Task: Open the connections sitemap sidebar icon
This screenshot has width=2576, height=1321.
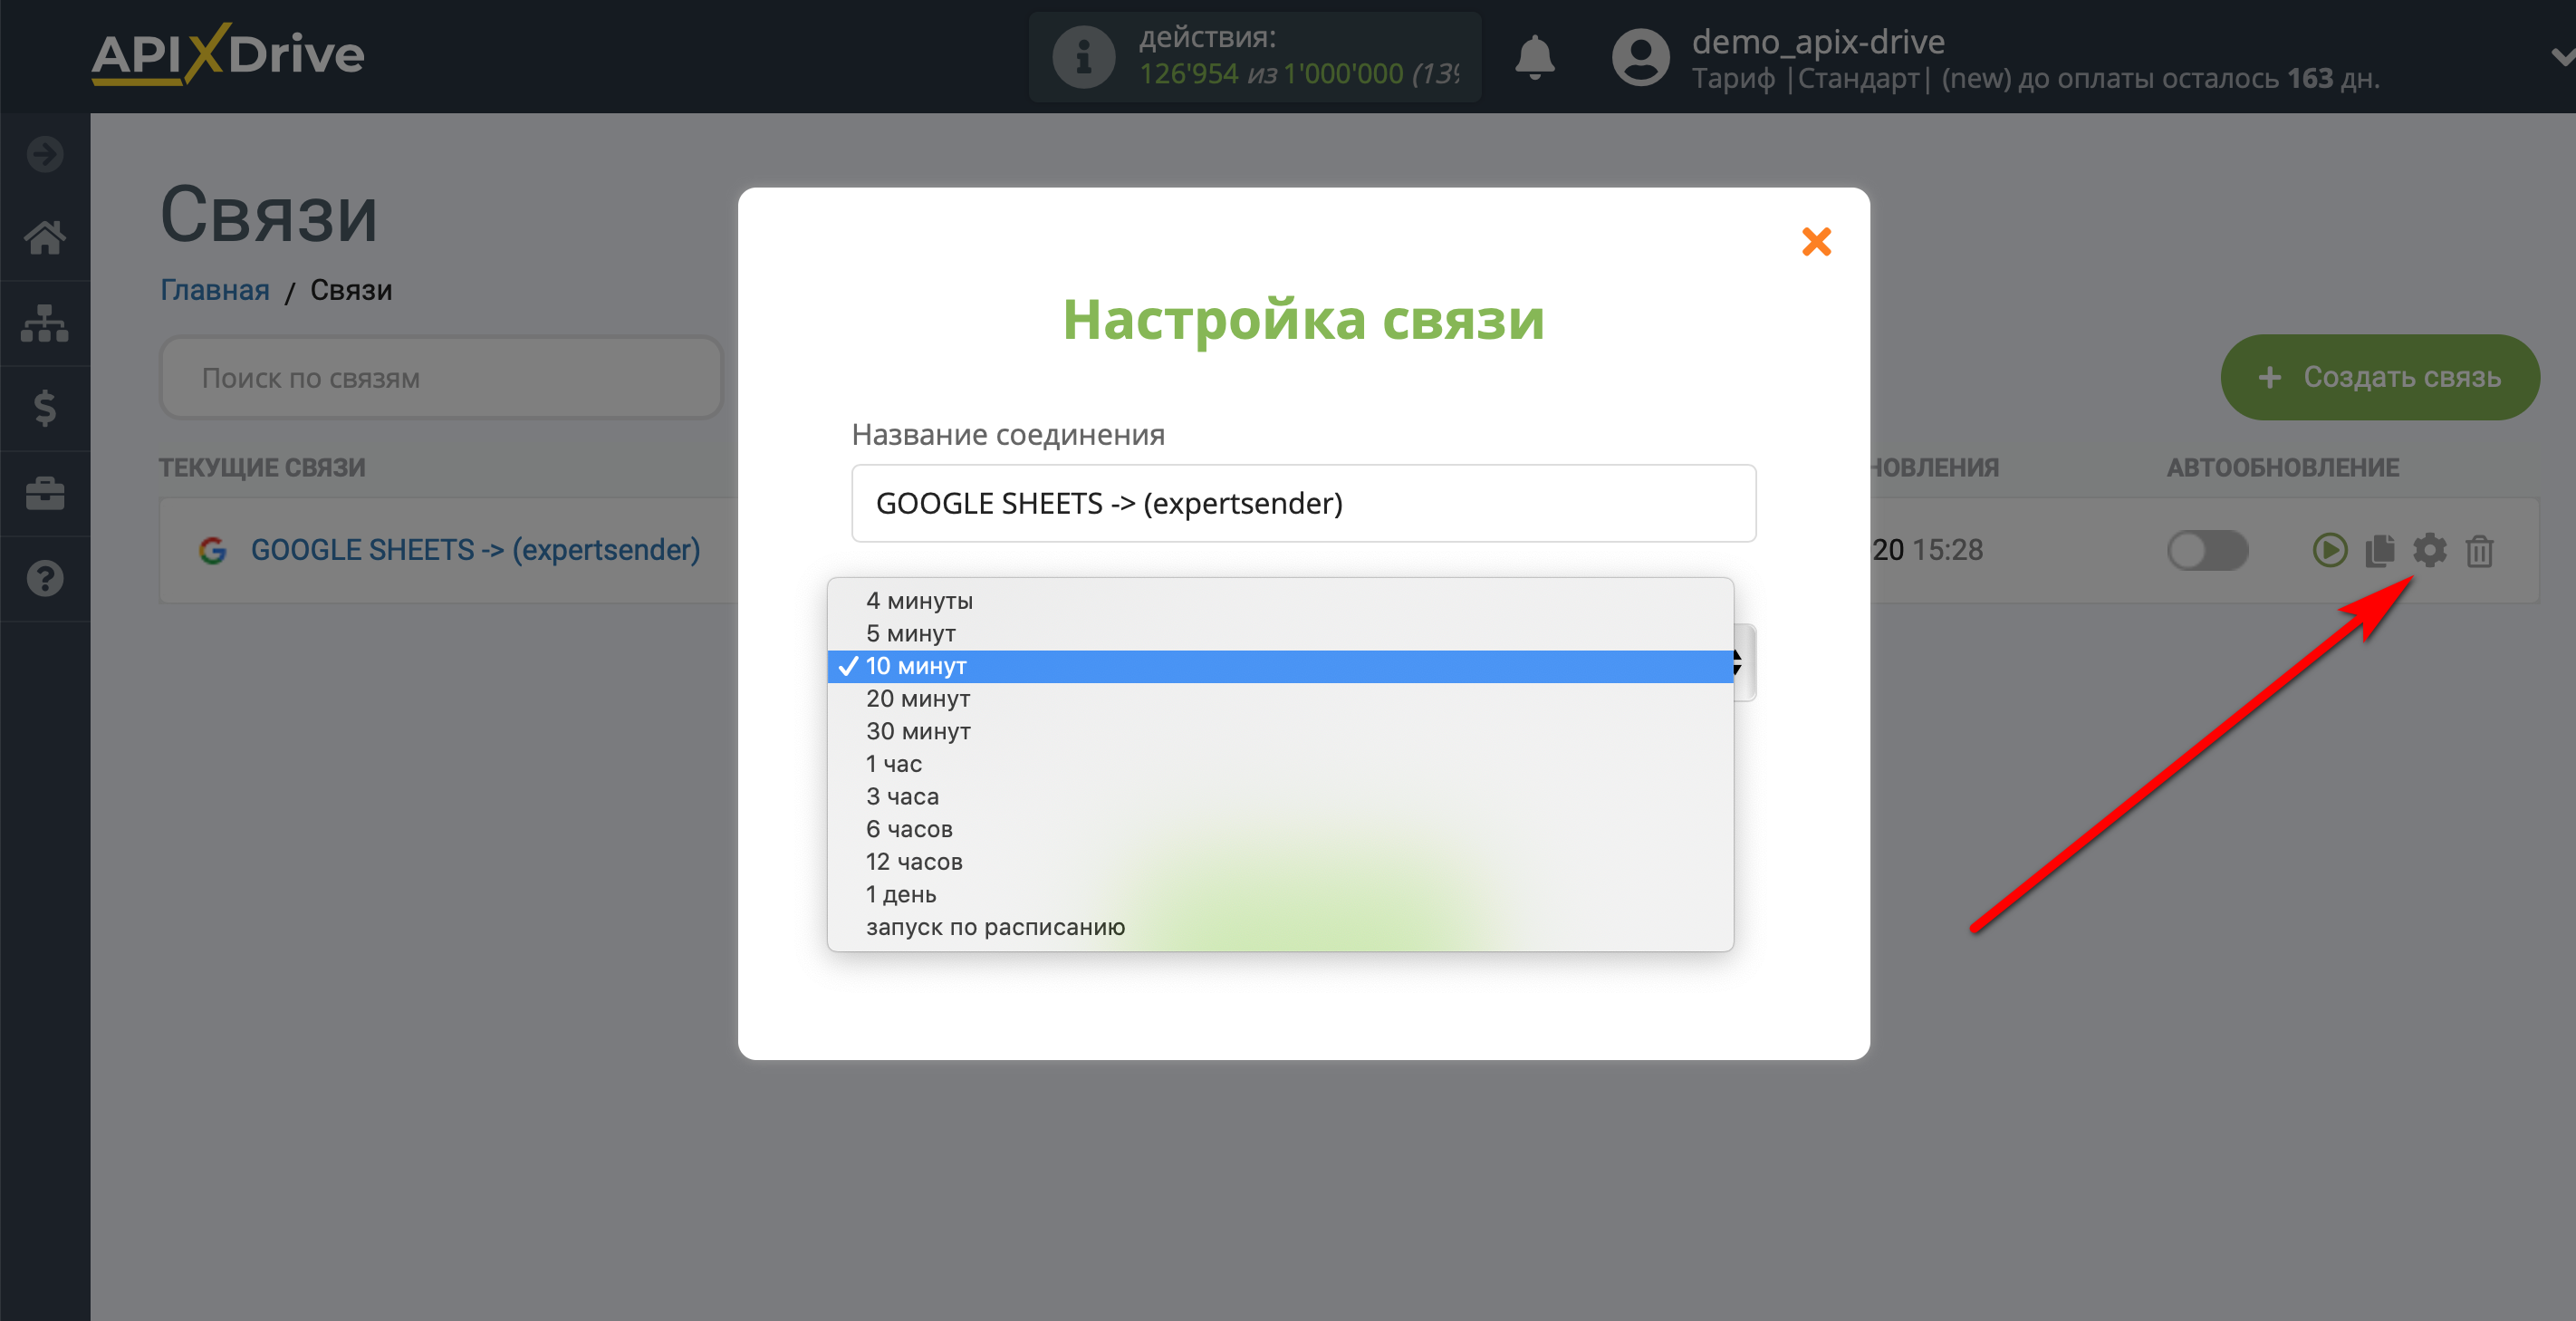Action: [45, 323]
